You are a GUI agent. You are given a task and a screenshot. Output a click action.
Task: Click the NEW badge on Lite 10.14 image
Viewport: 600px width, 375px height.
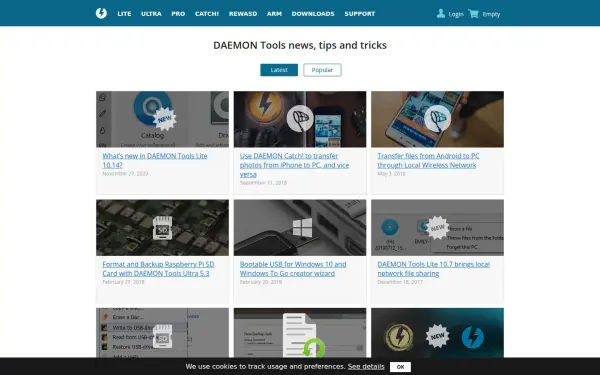[165, 119]
